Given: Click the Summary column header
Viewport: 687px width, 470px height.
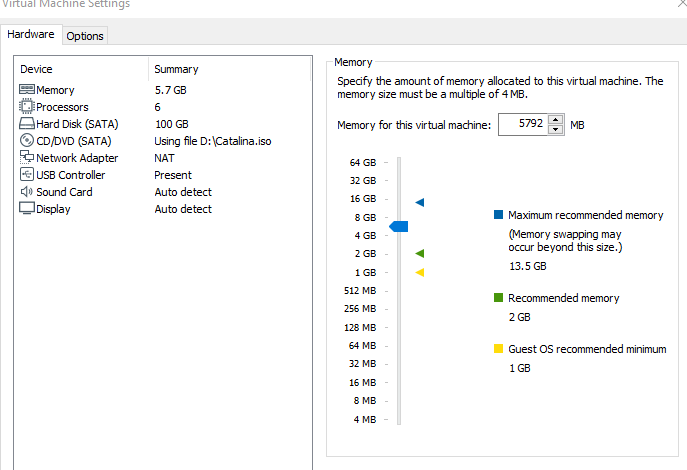Looking at the screenshot, I should pyautogui.click(x=176, y=69).
